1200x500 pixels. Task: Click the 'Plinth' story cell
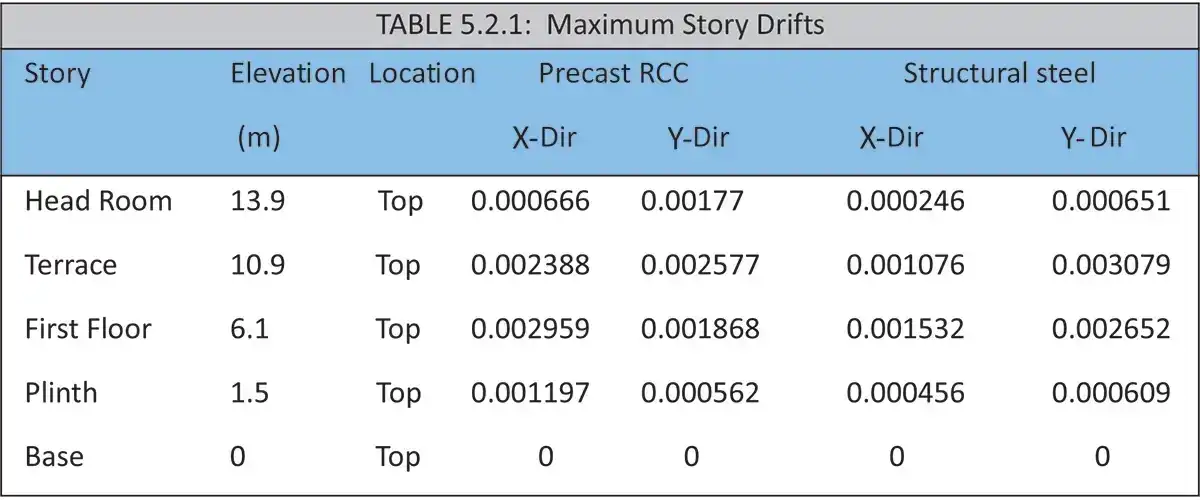point(61,393)
